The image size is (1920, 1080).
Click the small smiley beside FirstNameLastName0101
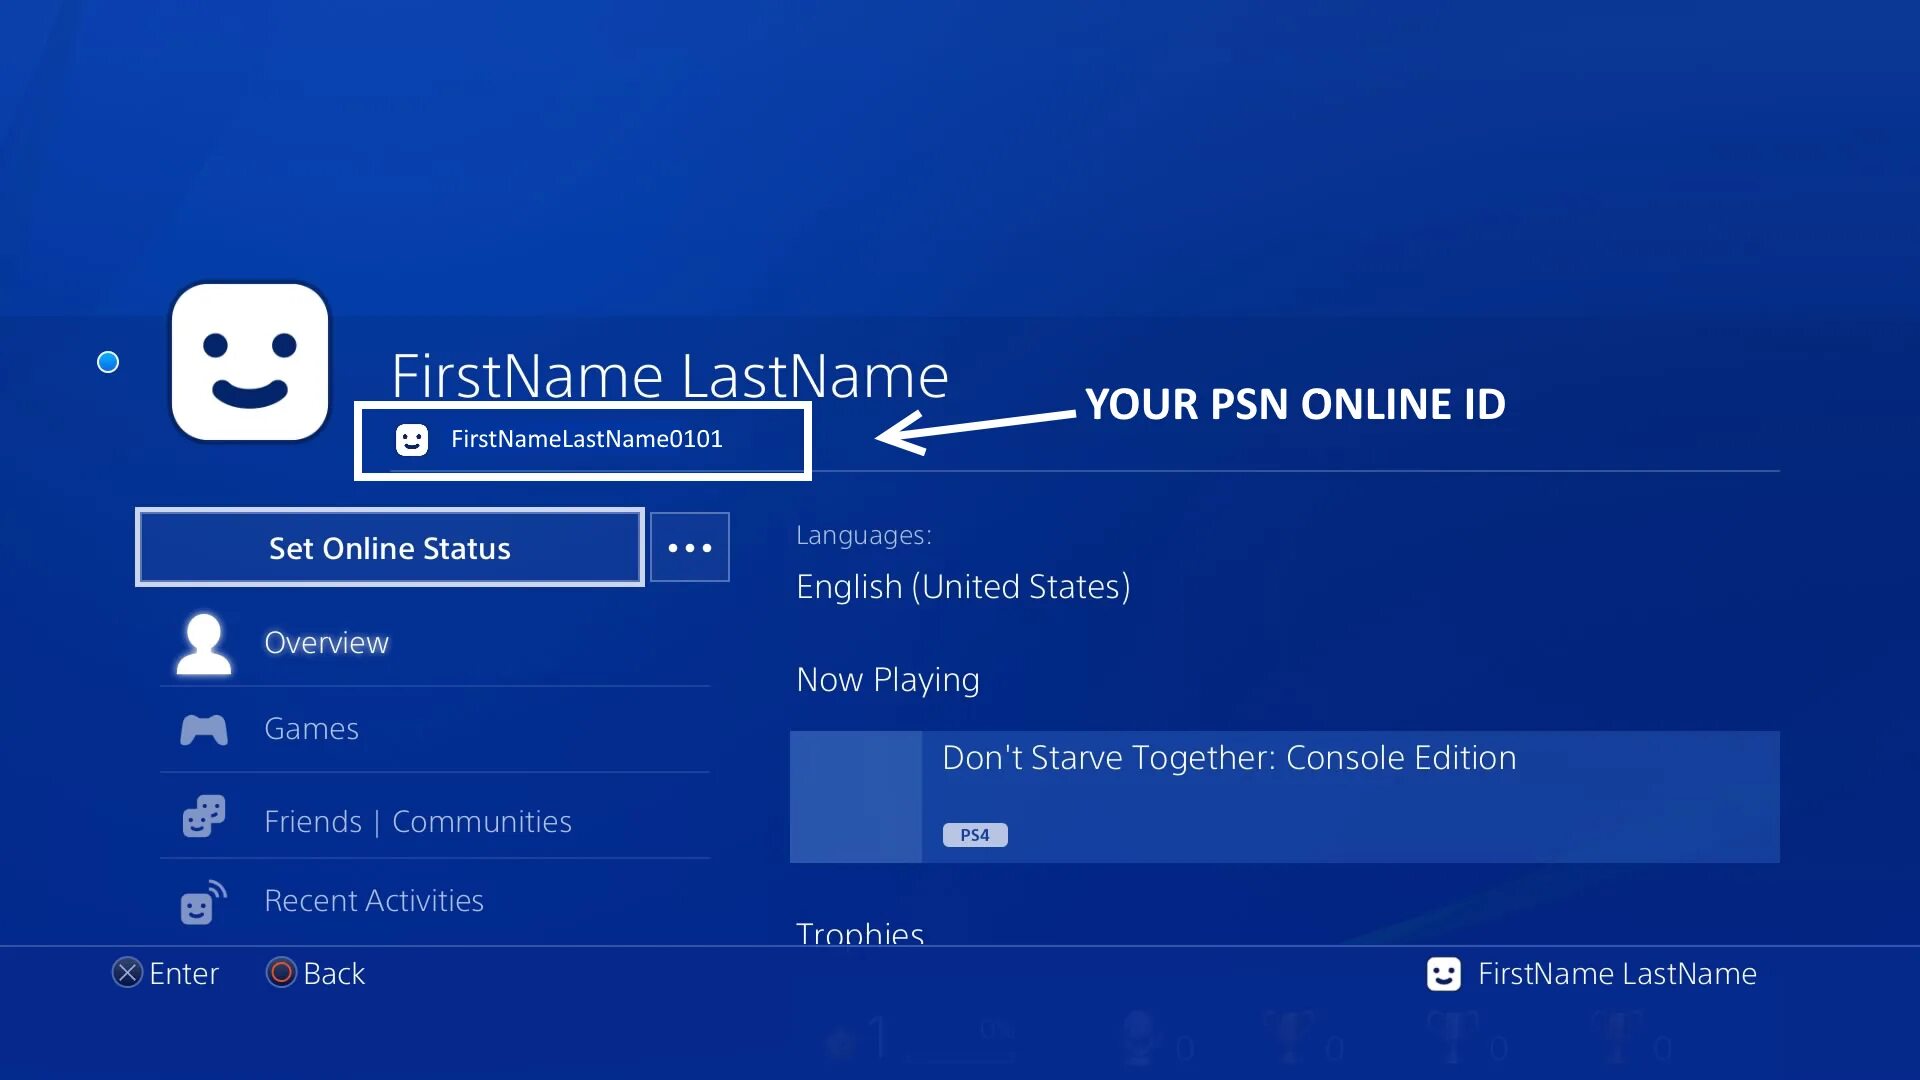click(x=412, y=439)
